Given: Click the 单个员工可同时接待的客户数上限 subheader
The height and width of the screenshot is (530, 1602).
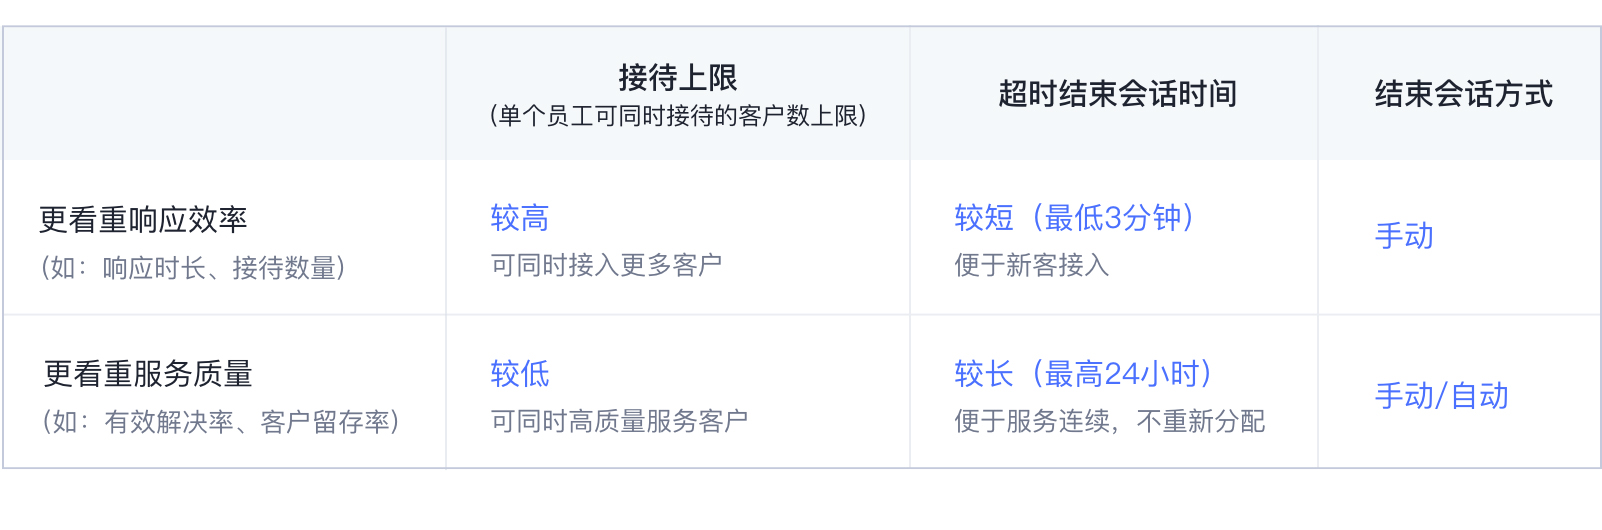Looking at the screenshot, I should [678, 116].
